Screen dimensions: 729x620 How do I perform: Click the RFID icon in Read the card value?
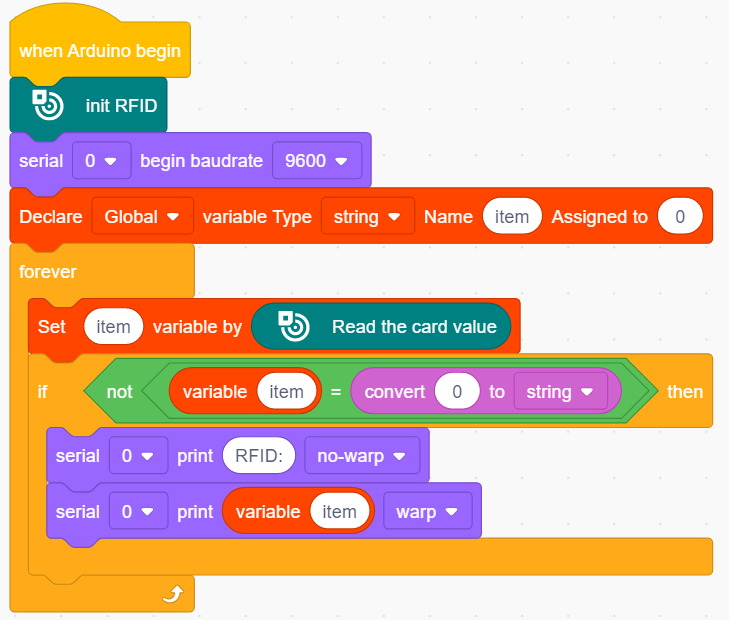294,326
